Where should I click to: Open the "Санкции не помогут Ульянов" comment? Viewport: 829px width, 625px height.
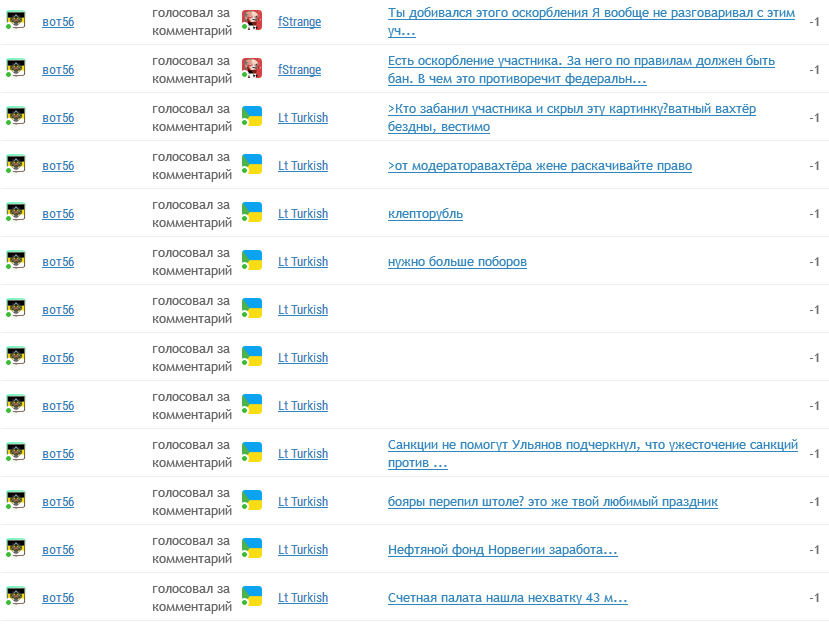[592, 445]
